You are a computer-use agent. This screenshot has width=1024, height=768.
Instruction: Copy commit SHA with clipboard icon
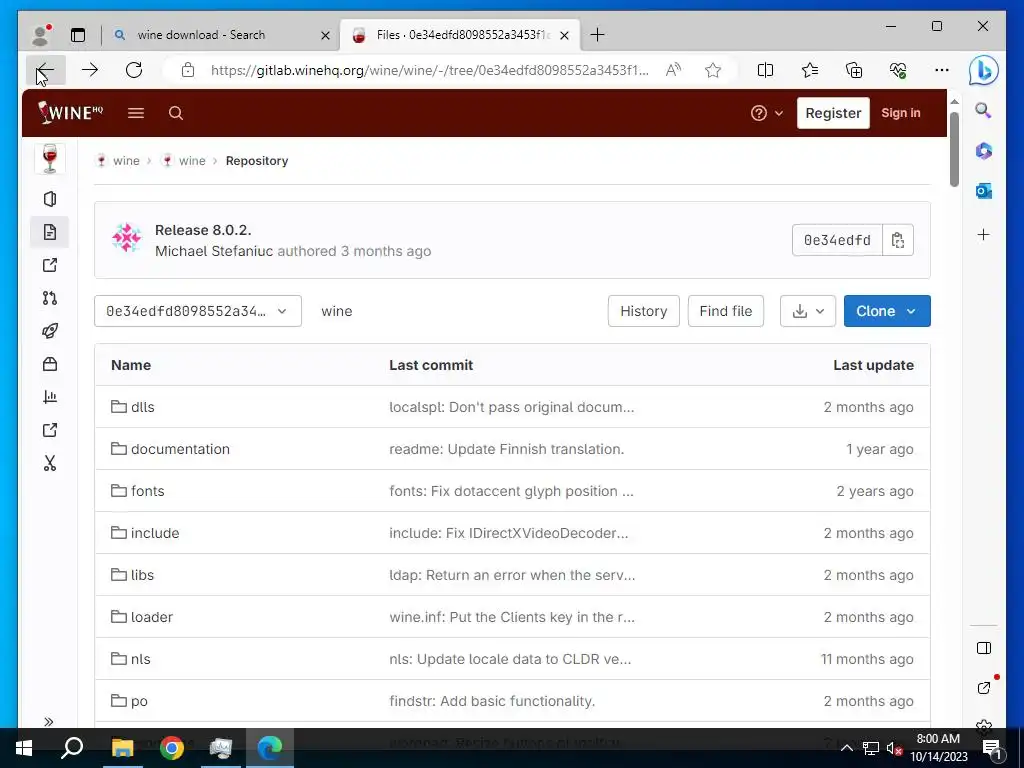(x=898, y=240)
